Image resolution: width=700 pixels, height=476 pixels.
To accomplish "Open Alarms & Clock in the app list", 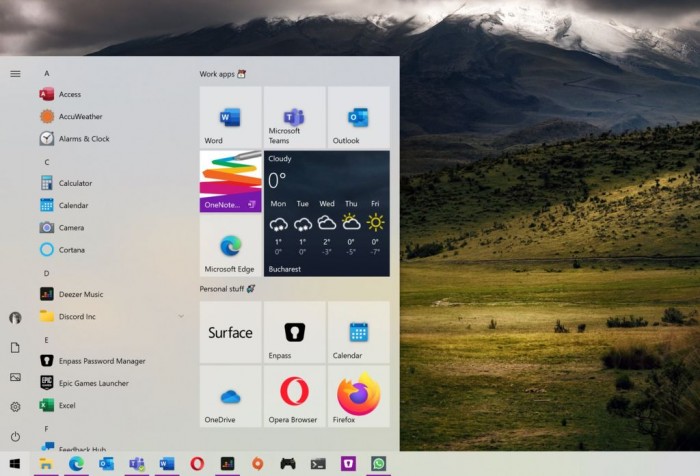I will click(x=112, y=139).
